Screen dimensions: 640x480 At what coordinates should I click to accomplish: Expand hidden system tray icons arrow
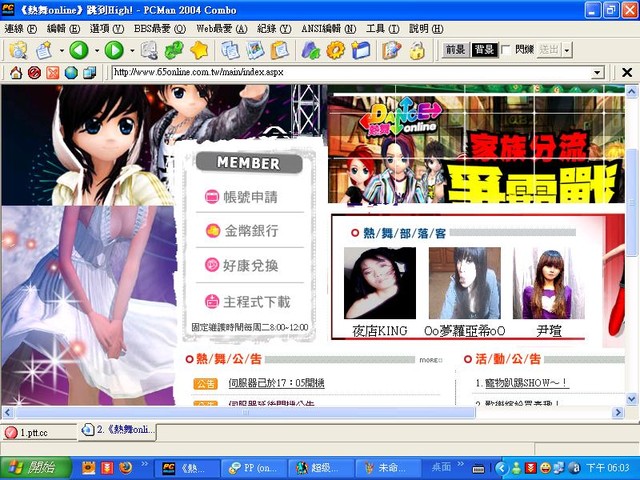(502, 468)
